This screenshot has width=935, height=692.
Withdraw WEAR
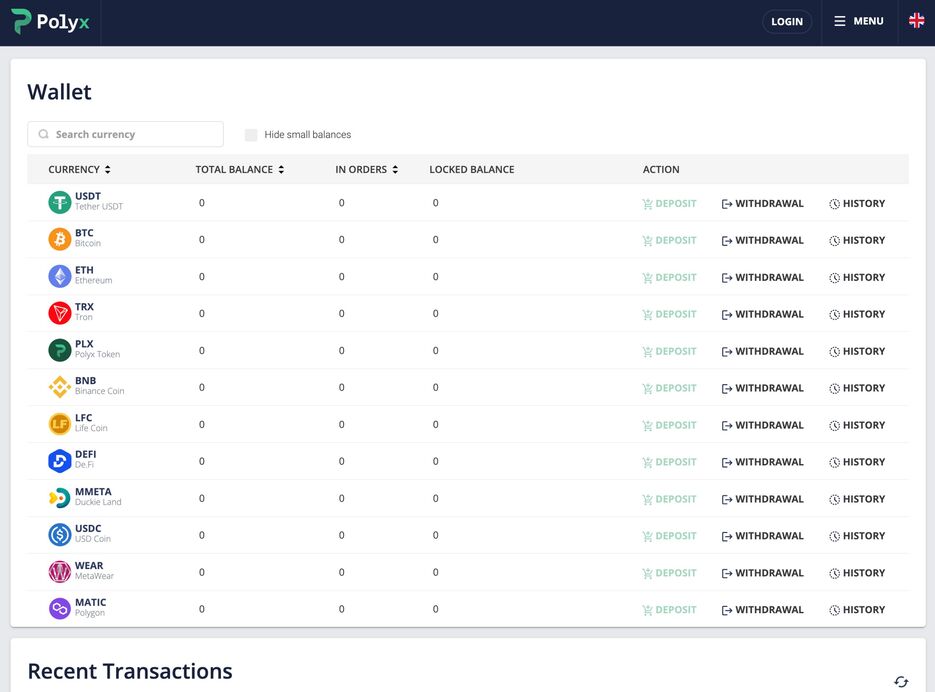coord(763,573)
